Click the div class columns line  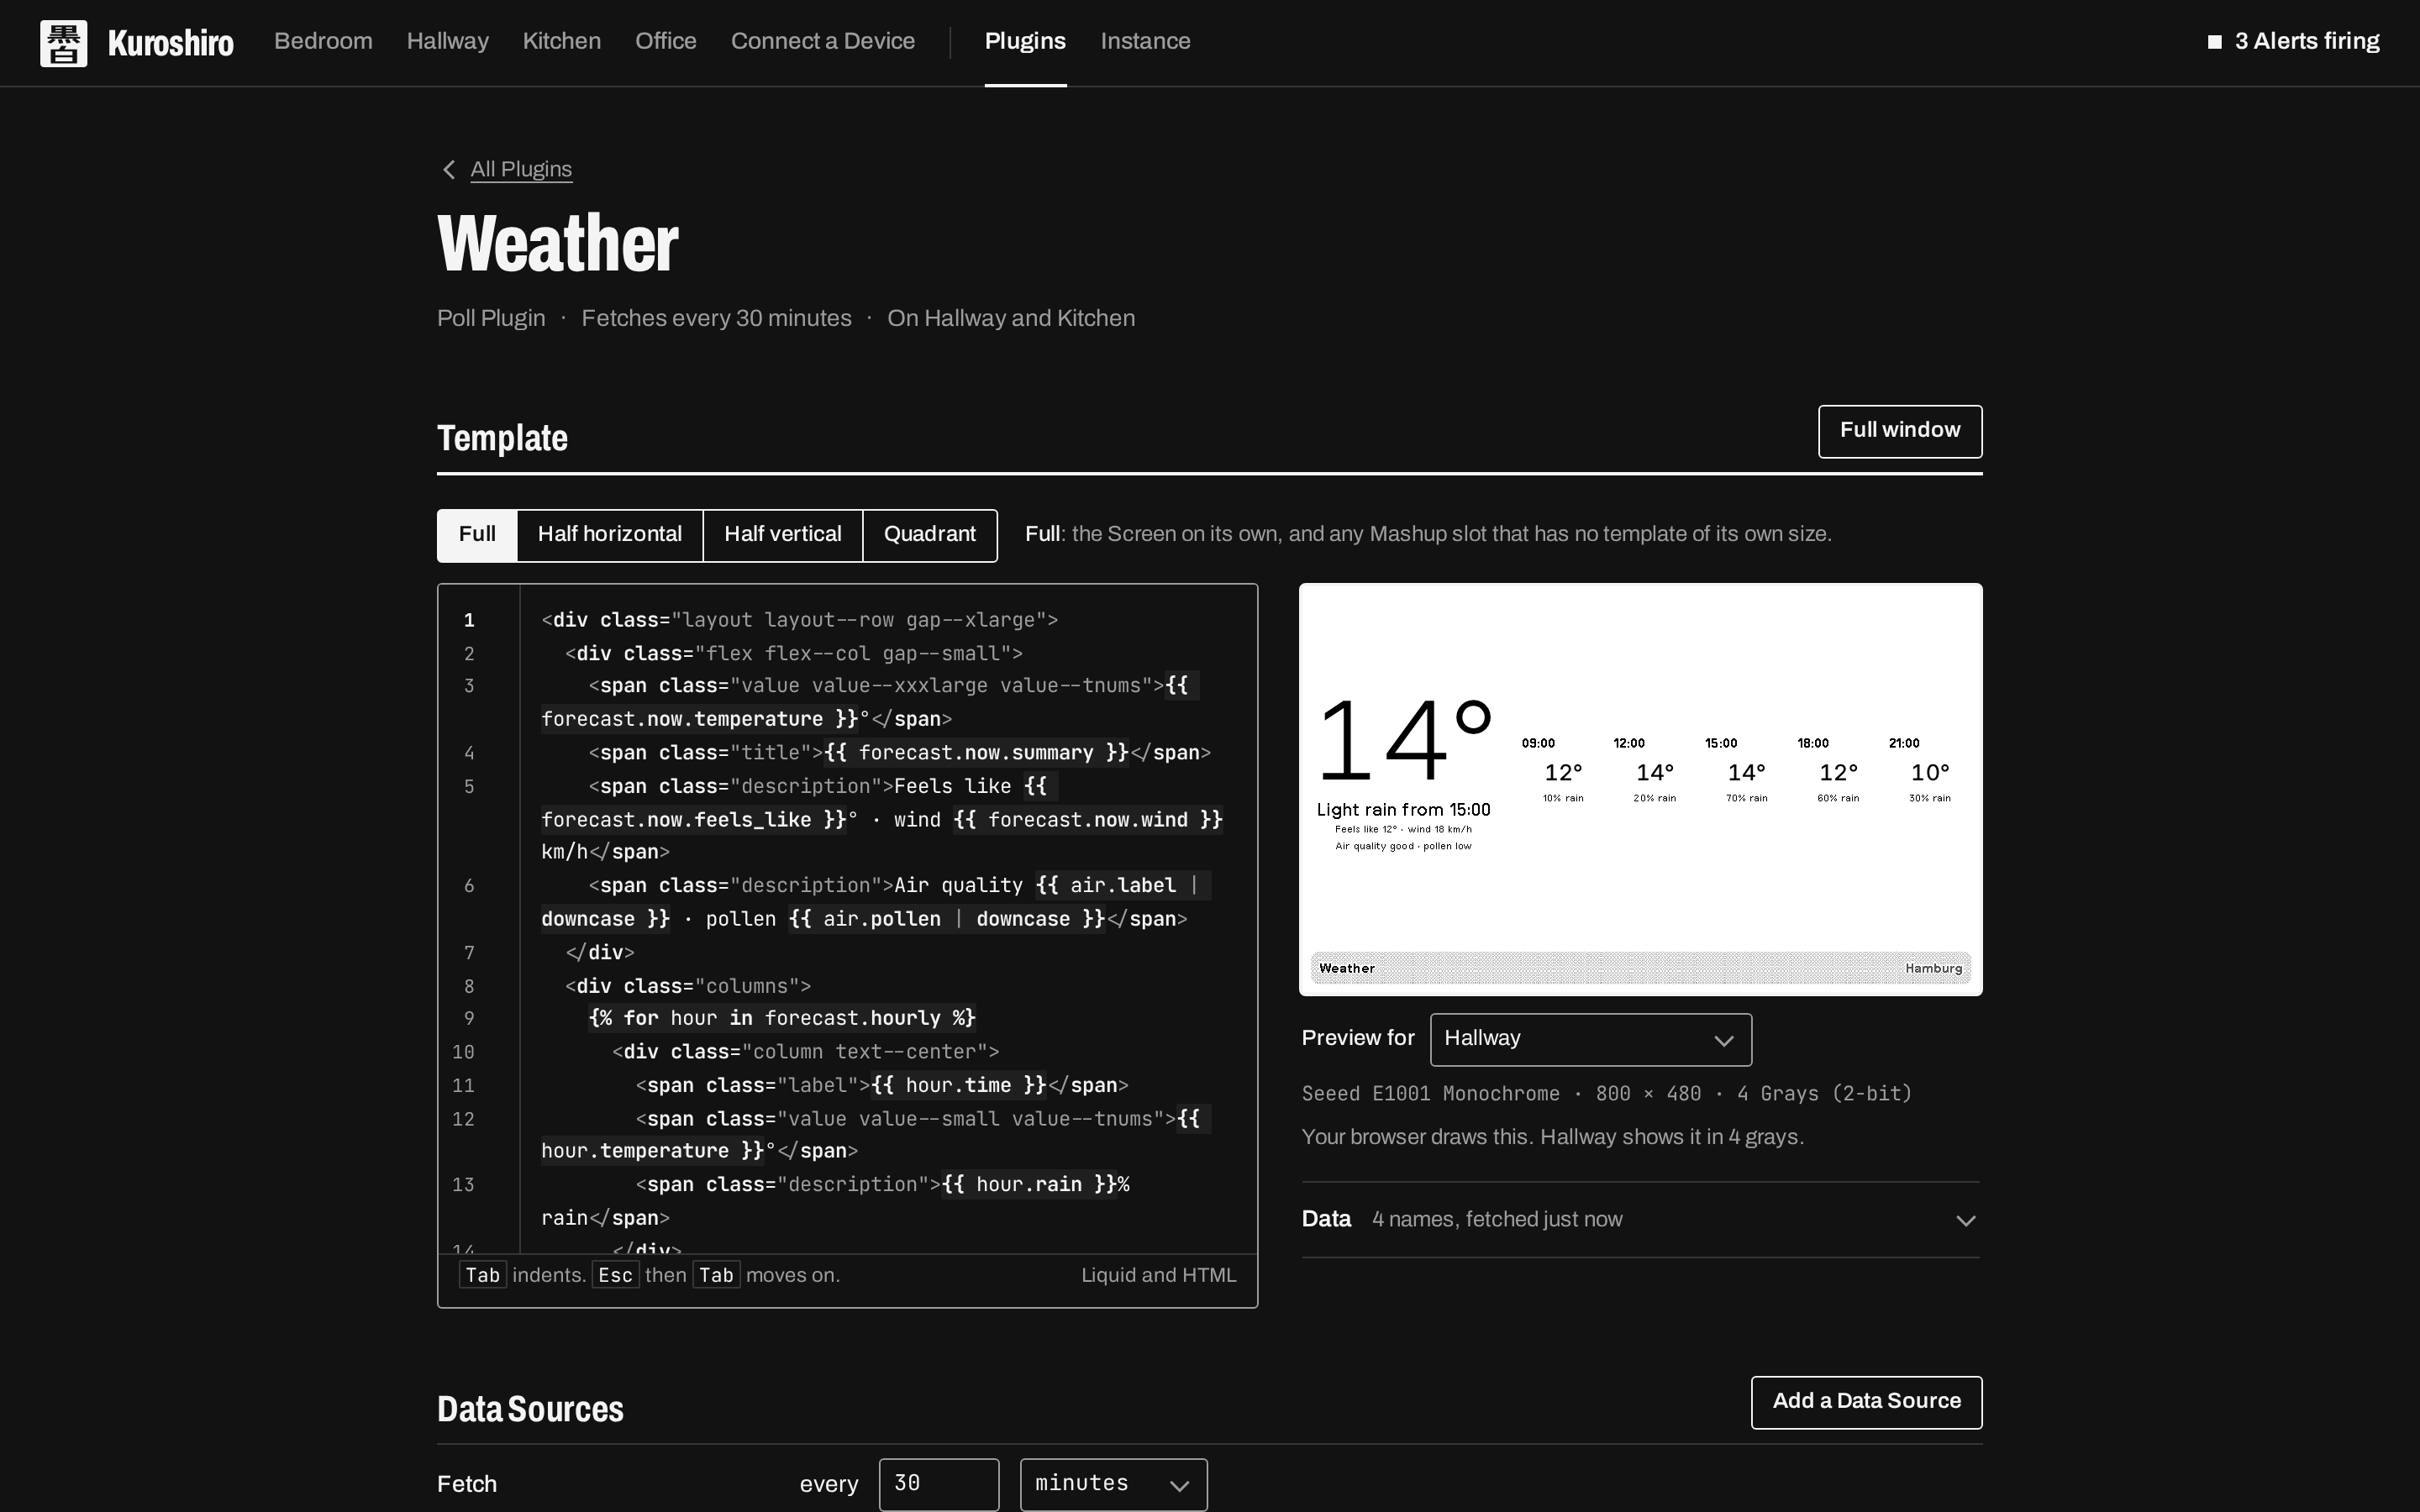688,987
